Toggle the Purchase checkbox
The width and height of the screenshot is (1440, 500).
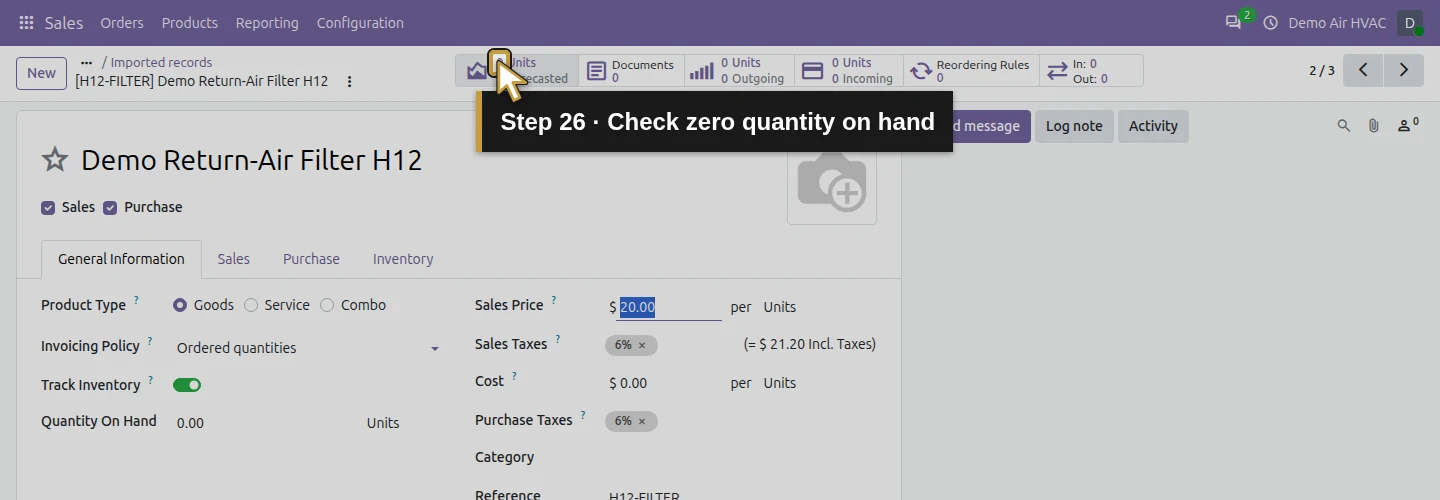(110, 208)
